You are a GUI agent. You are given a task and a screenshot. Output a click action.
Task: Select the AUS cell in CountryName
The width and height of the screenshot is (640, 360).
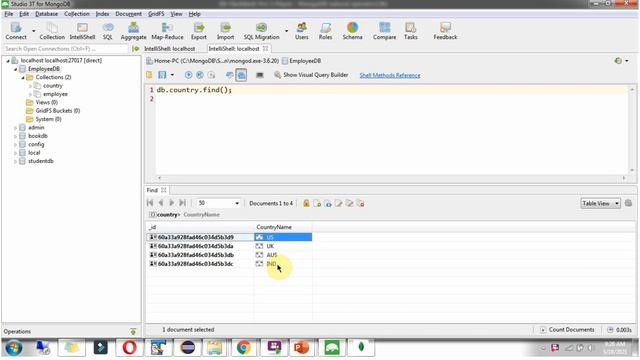[x=282, y=255]
